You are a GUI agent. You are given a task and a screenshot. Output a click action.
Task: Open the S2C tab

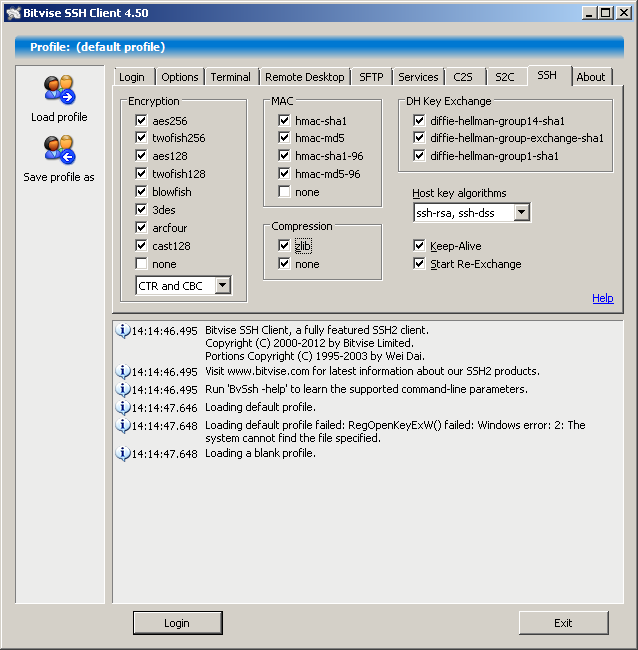click(x=505, y=77)
